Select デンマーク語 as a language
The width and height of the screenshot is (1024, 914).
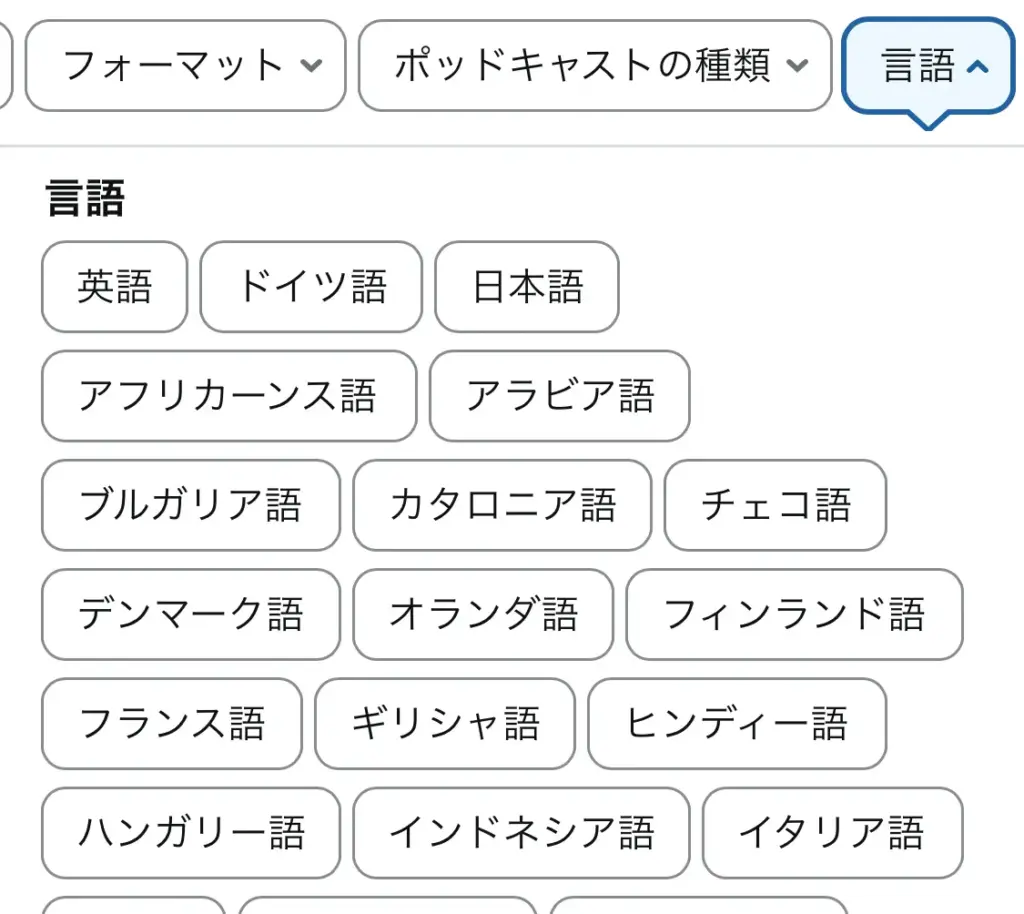(190, 615)
